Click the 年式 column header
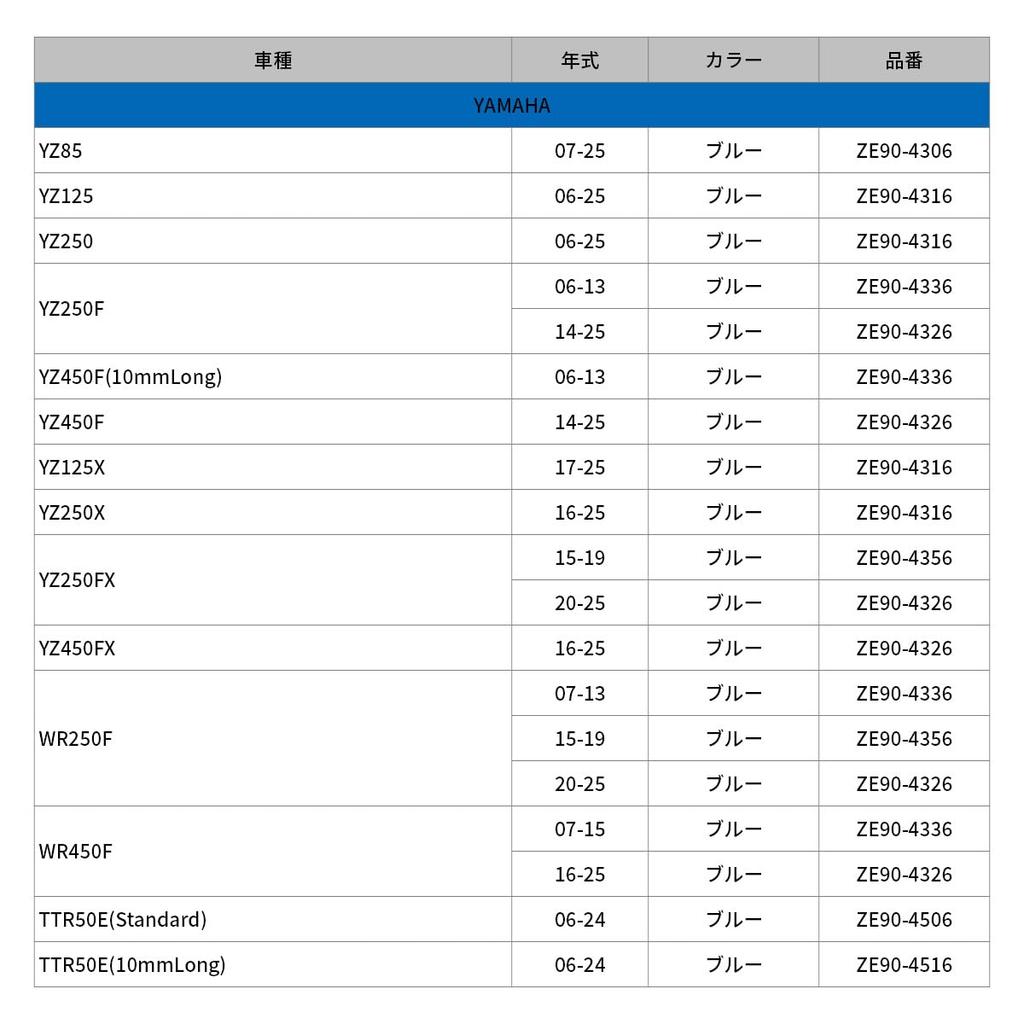1024x1024 pixels. [580, 60]
